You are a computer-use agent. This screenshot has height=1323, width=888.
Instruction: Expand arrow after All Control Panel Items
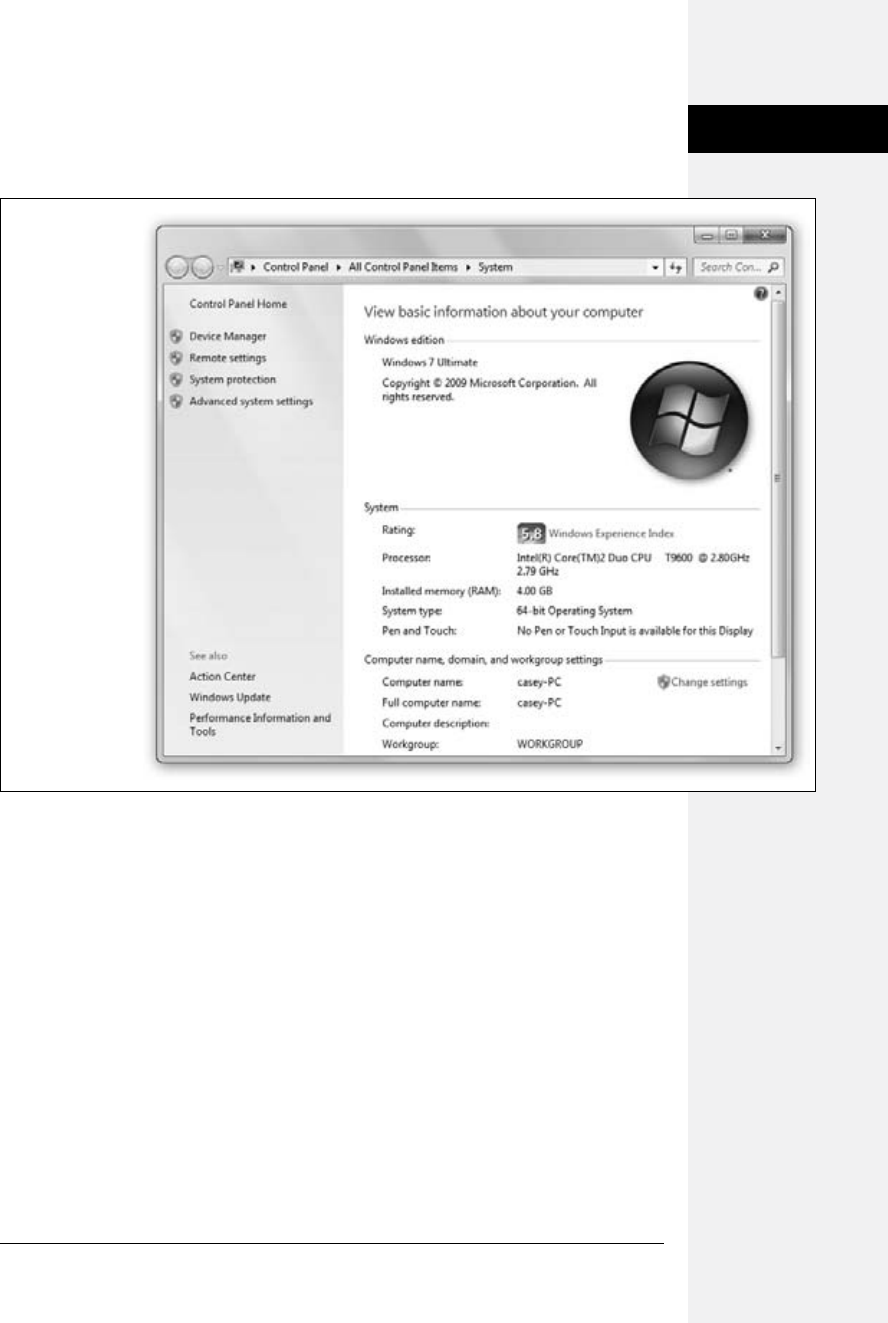click(467, 268)
